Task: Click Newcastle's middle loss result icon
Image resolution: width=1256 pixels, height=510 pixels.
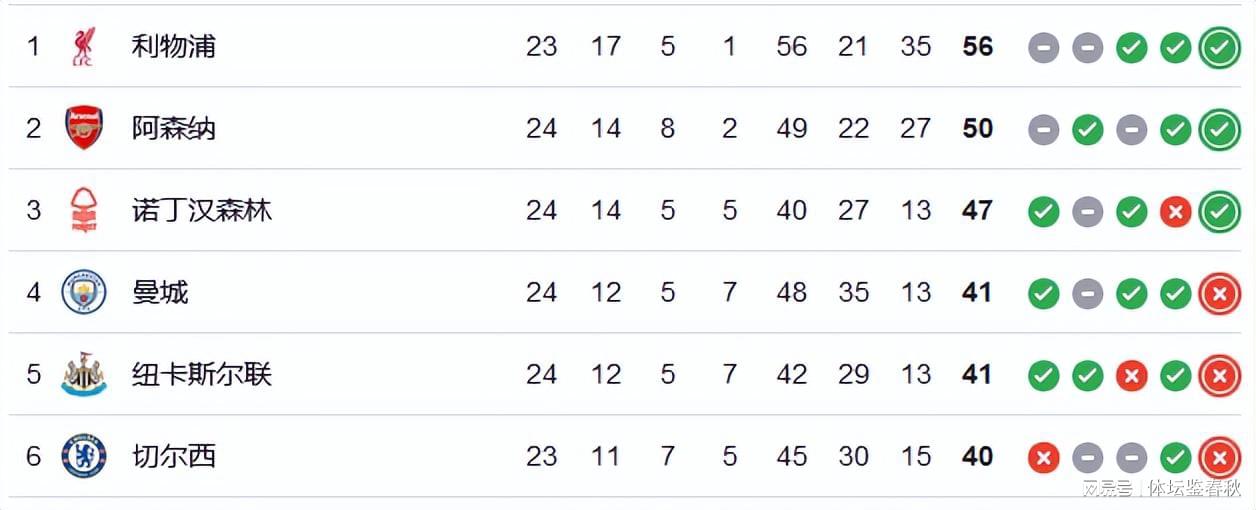Action: tap(1131, 375)
